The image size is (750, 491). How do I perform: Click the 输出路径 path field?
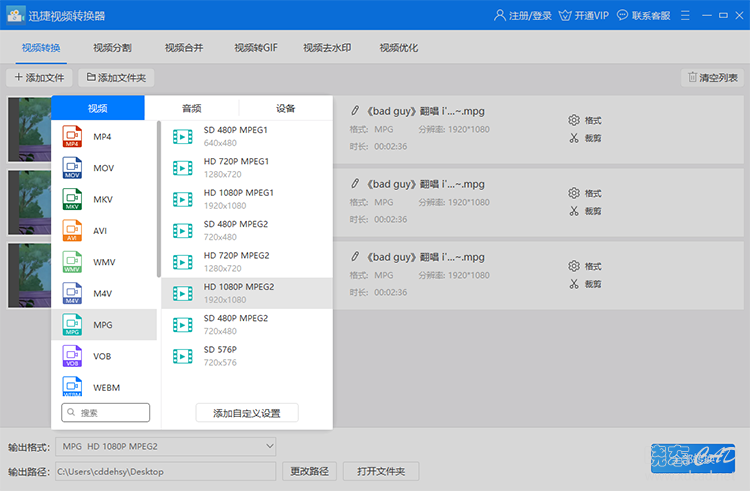165,471
